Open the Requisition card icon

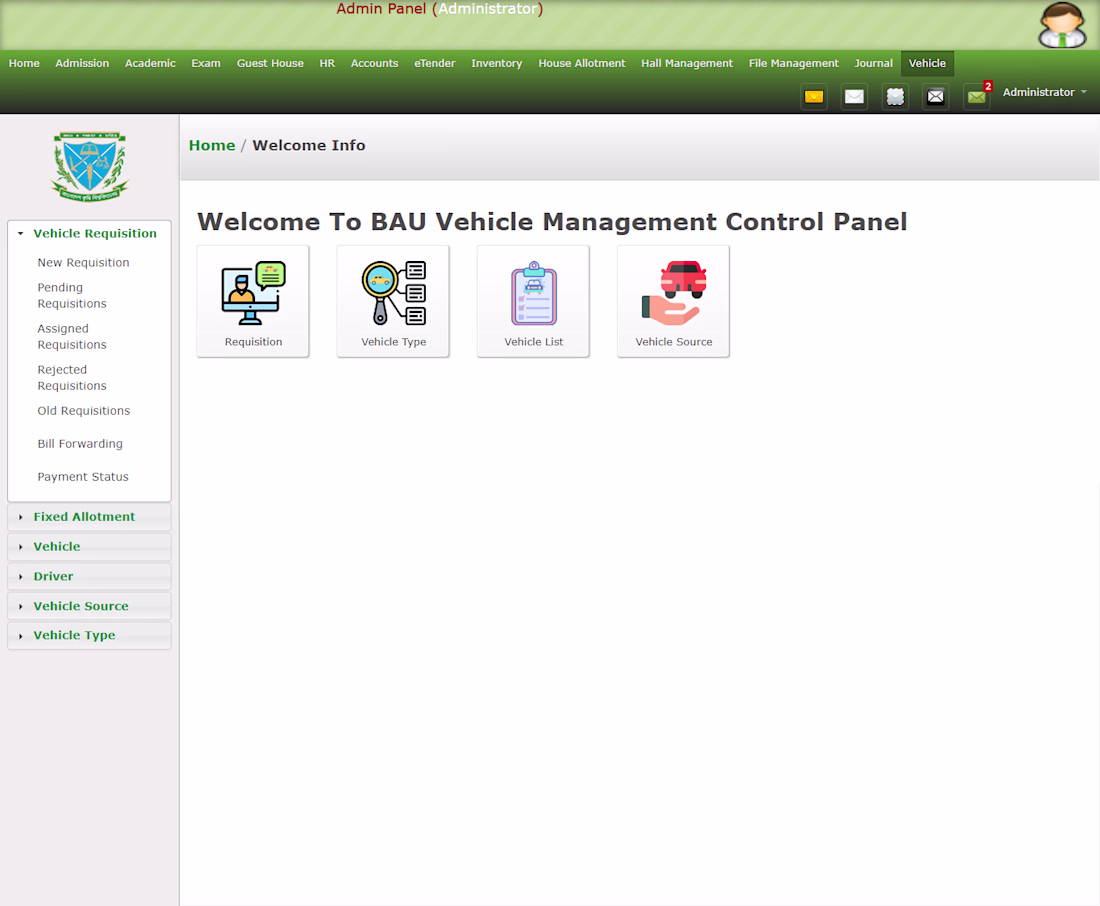point(253,301)
